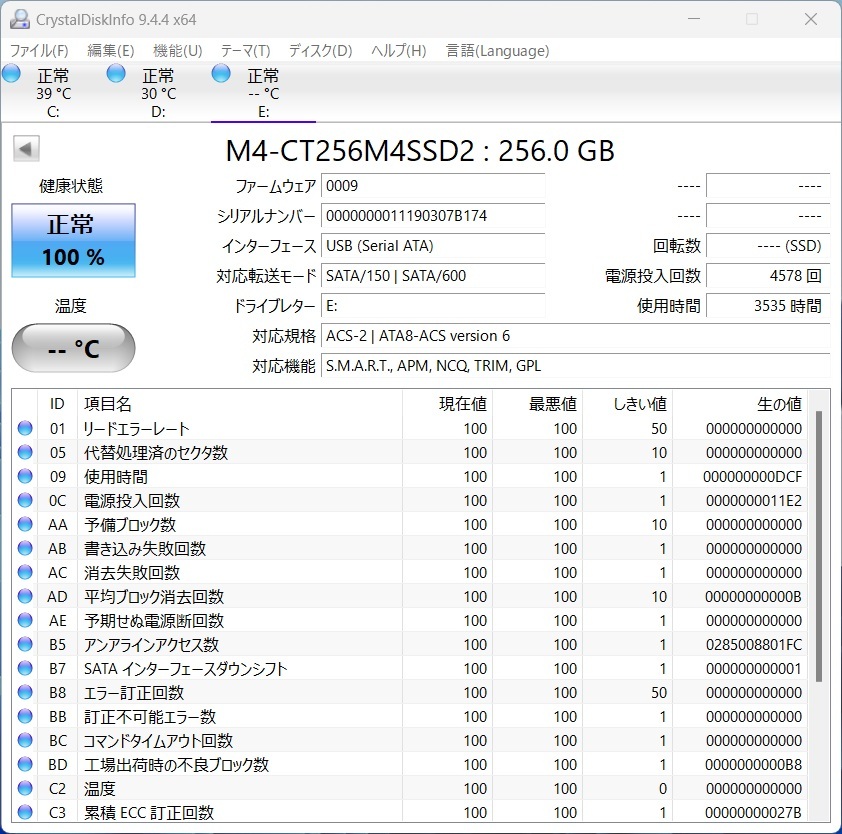Click the しきい値 column header
Viewport: 842px width, 834px height.
point(628,403)
